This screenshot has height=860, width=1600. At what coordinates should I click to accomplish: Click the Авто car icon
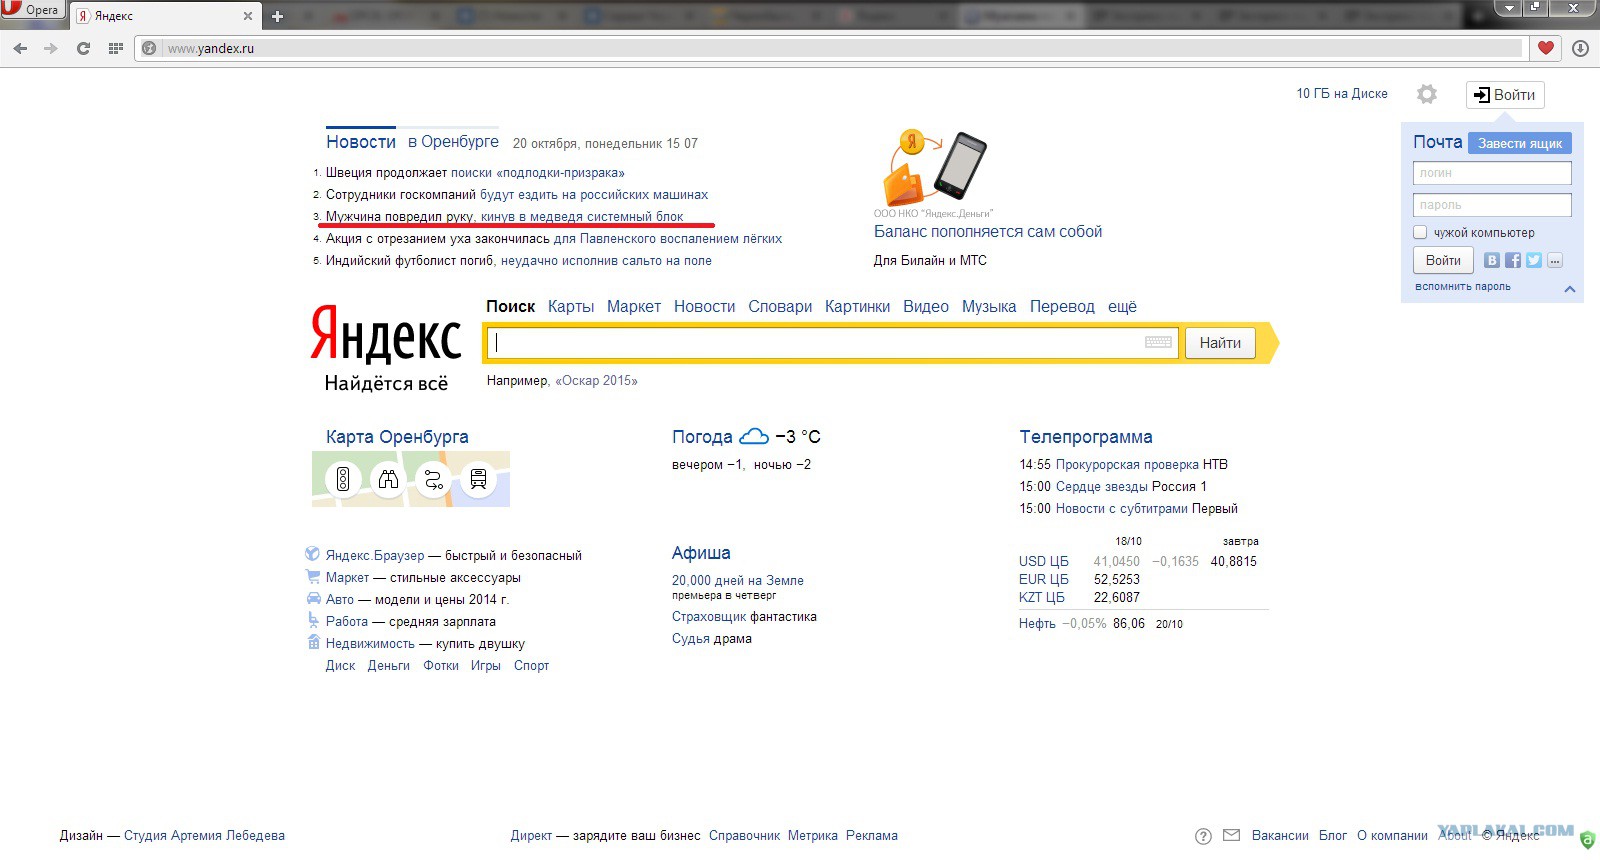click(313, 599)
